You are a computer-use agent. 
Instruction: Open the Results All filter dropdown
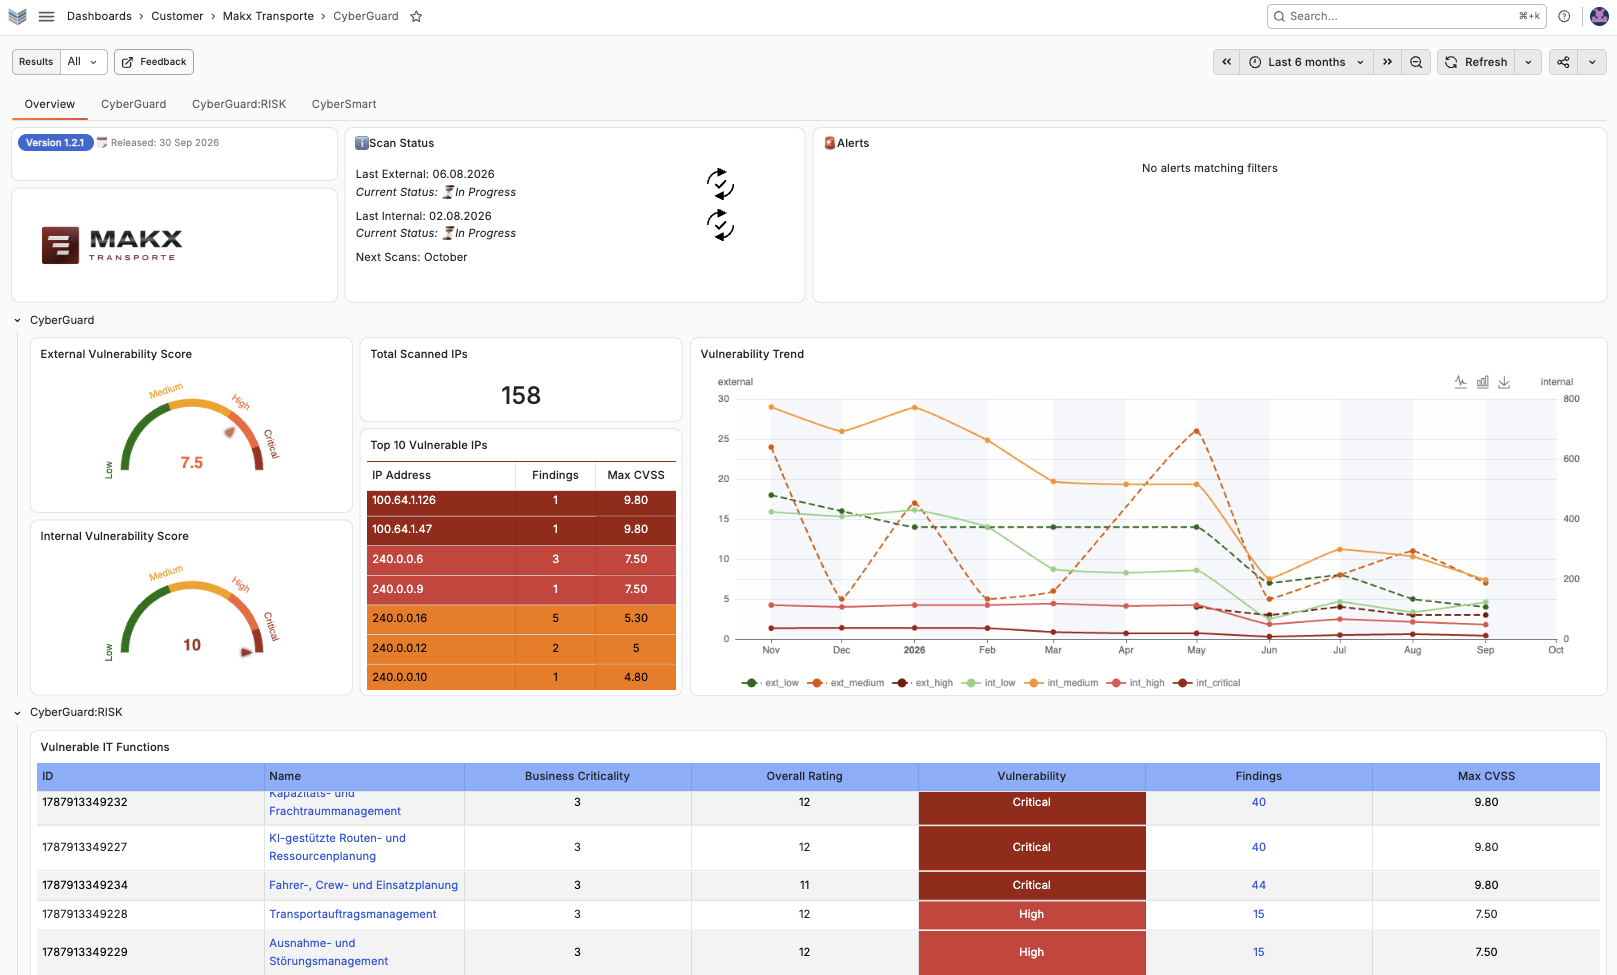coord(84,62)
